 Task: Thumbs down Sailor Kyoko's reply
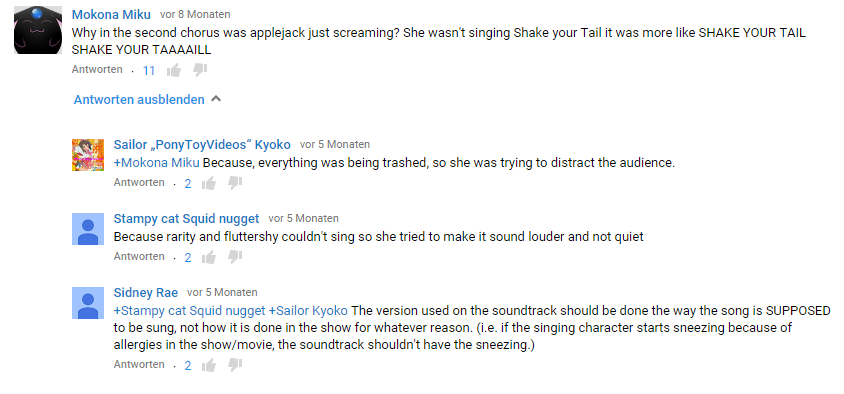[235, 184]
